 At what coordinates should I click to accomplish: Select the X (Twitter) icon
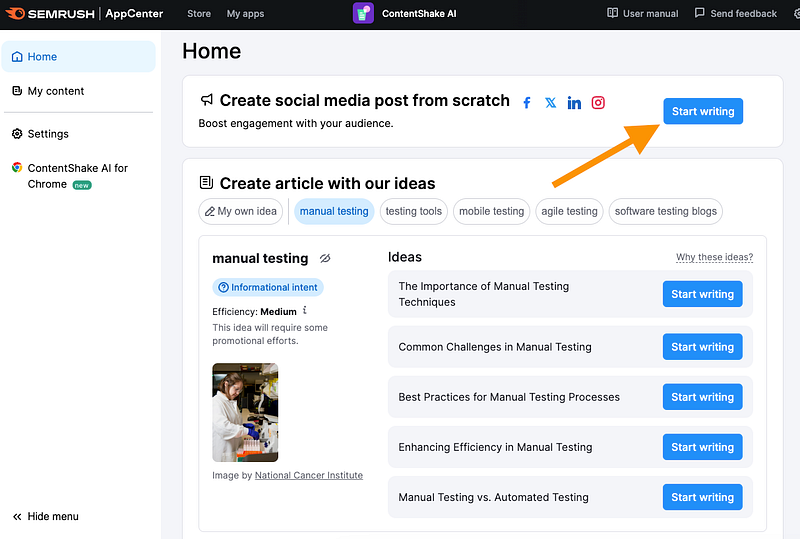(551, 103)
